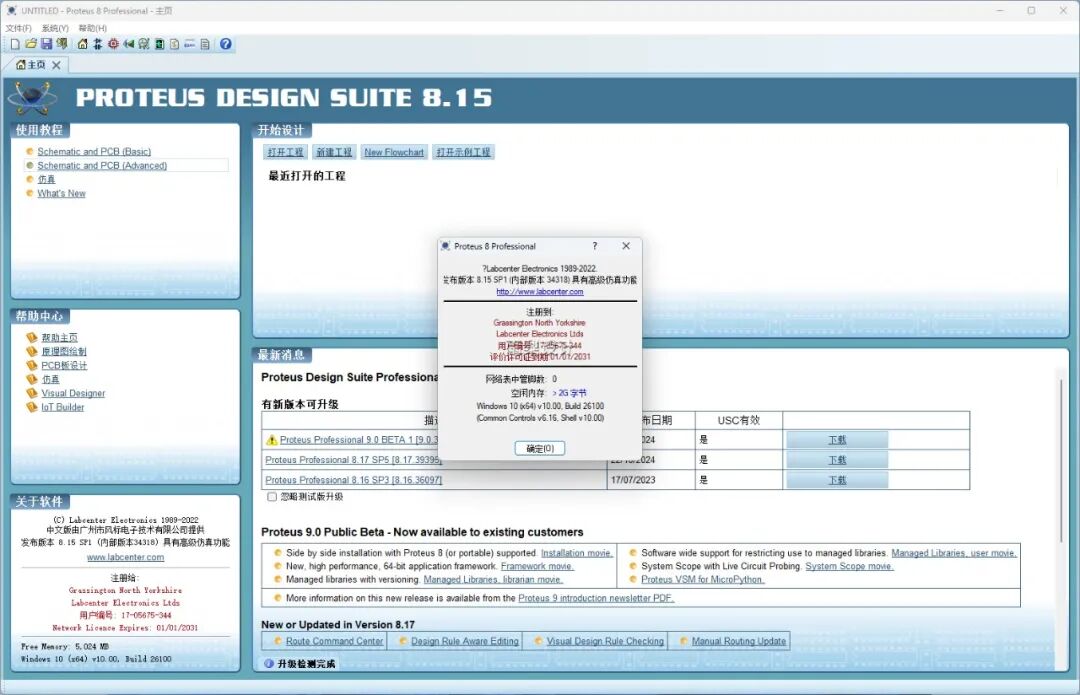Open the 系统(Y) menu
Viewport: 1080px width, 695px height.
pos(55,28)
